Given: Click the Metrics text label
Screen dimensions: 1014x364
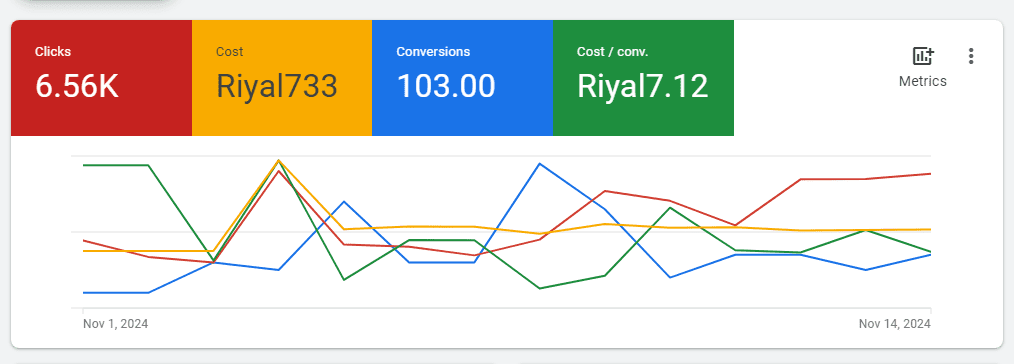Looking at the screenshot, I should 923,81.
